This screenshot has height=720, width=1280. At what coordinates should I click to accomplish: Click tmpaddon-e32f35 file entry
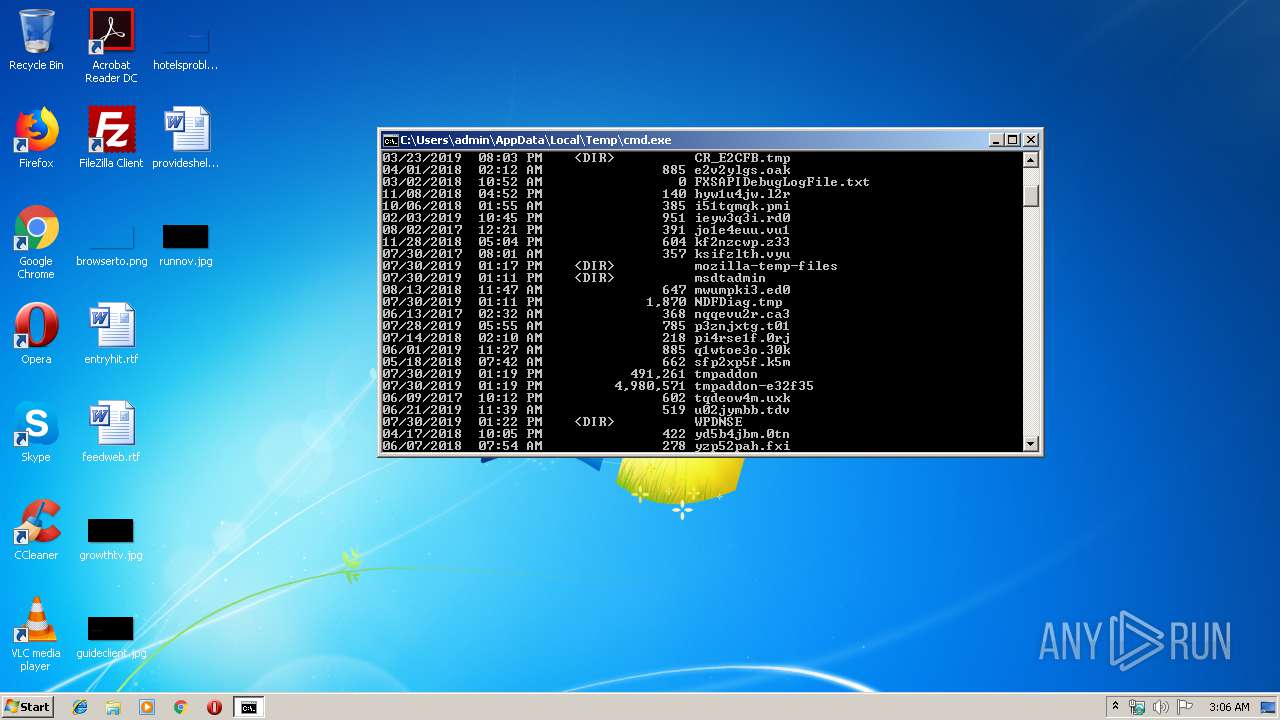click(x=754, y=386)
